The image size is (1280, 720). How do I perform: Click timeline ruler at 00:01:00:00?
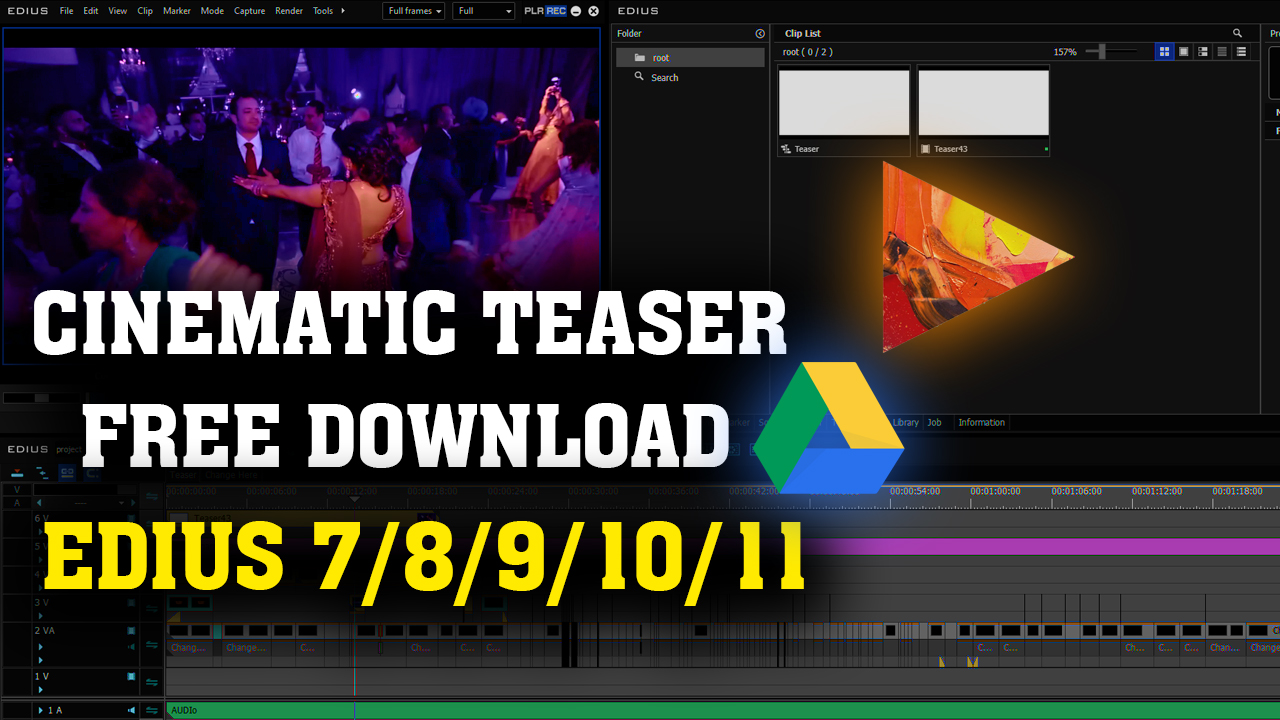pos(995,492)
